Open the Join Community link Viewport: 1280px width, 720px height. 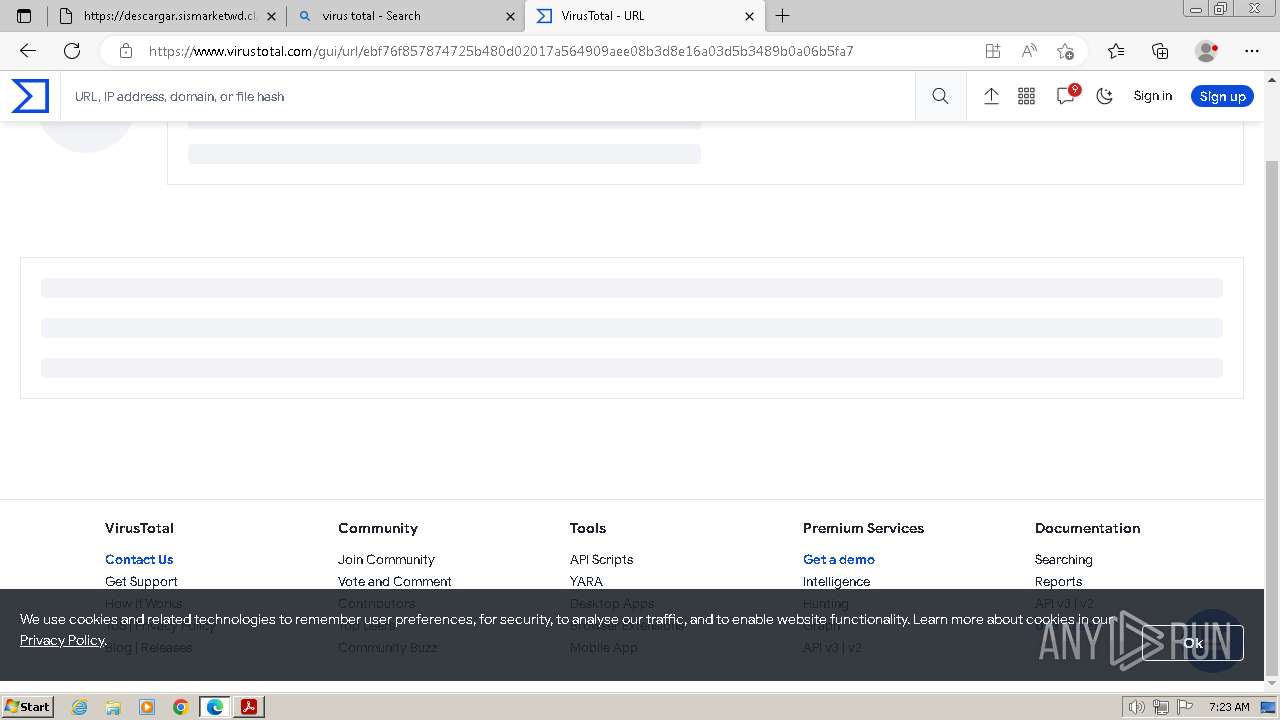click(386, 559)
